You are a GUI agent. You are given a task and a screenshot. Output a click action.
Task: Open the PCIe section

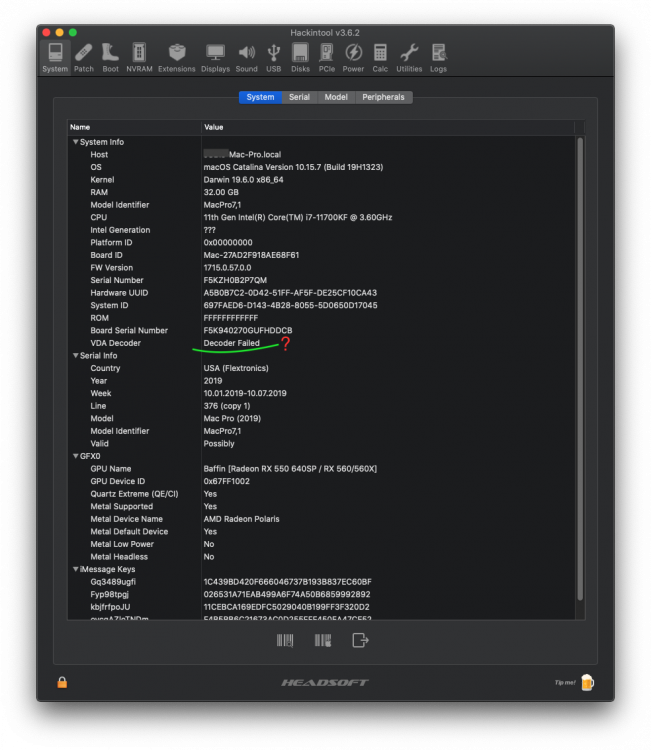[327, 58]
